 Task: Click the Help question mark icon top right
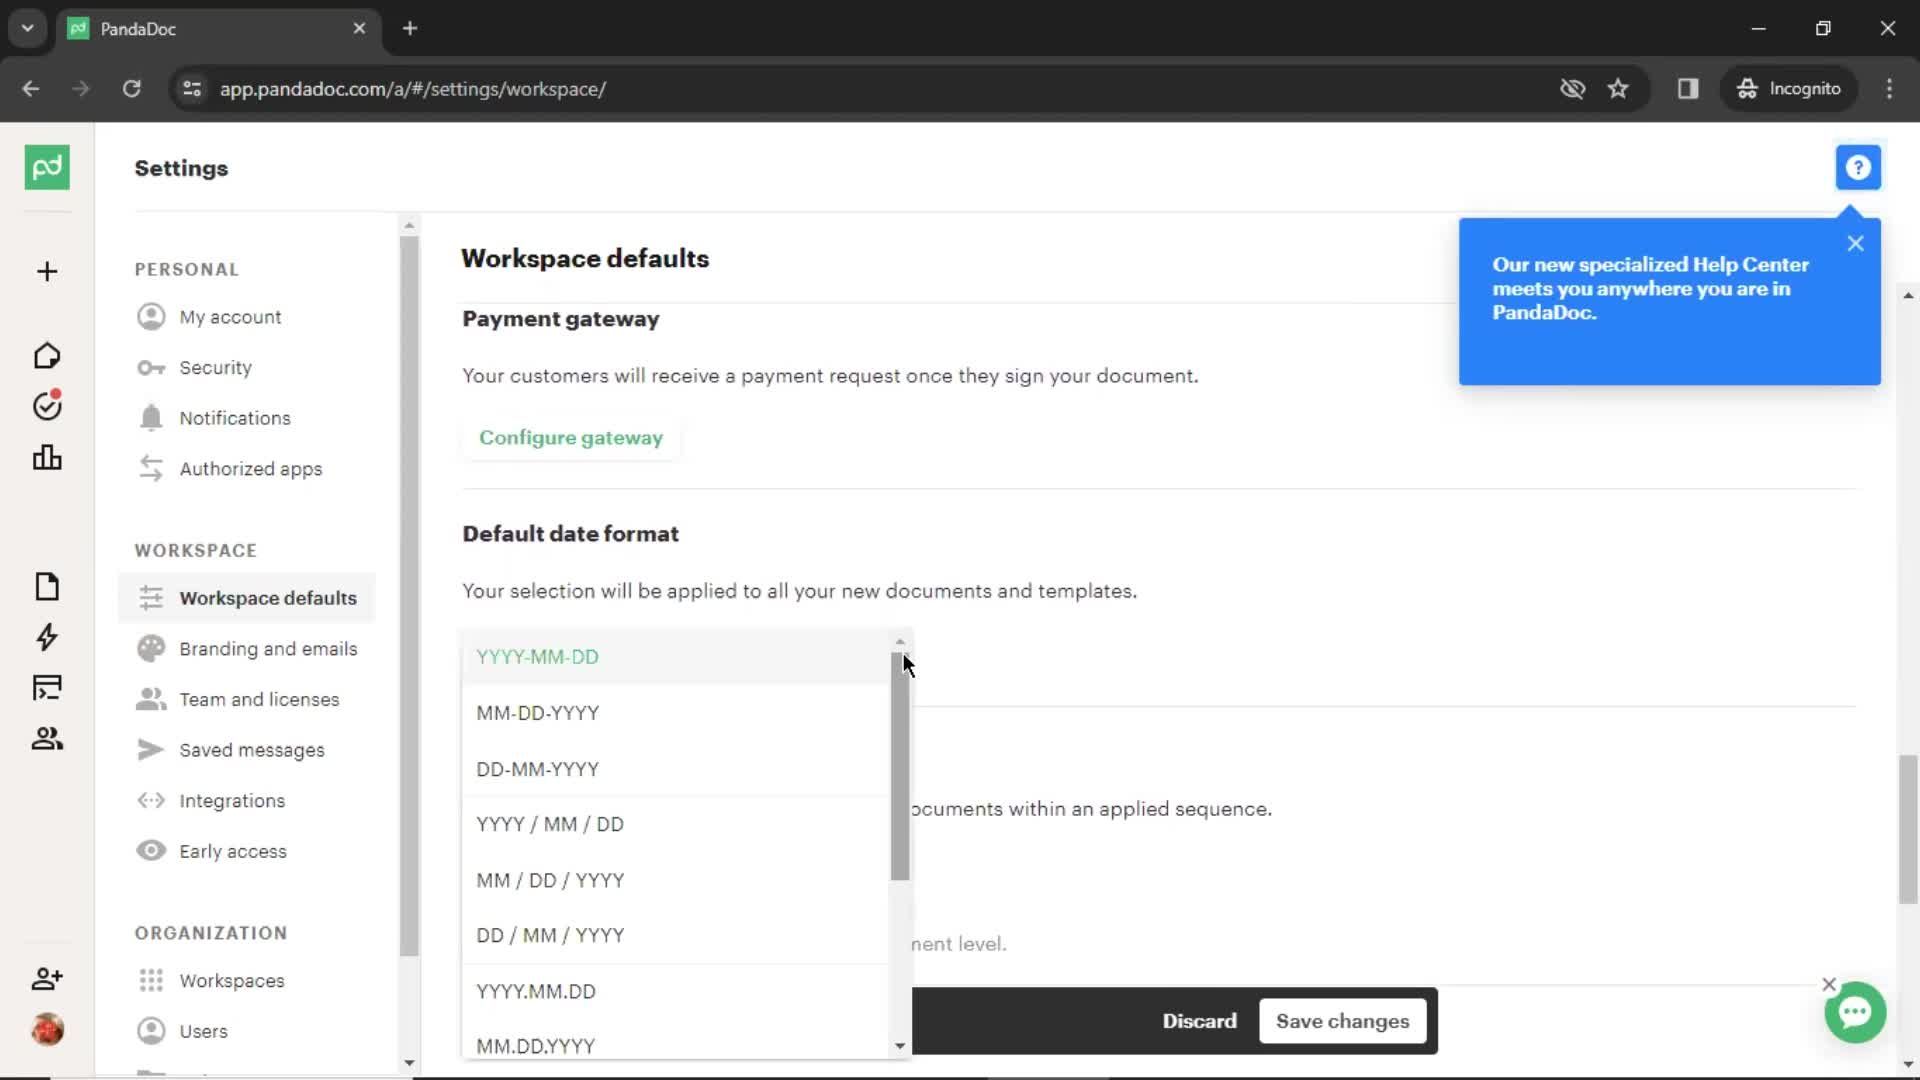1858,167
